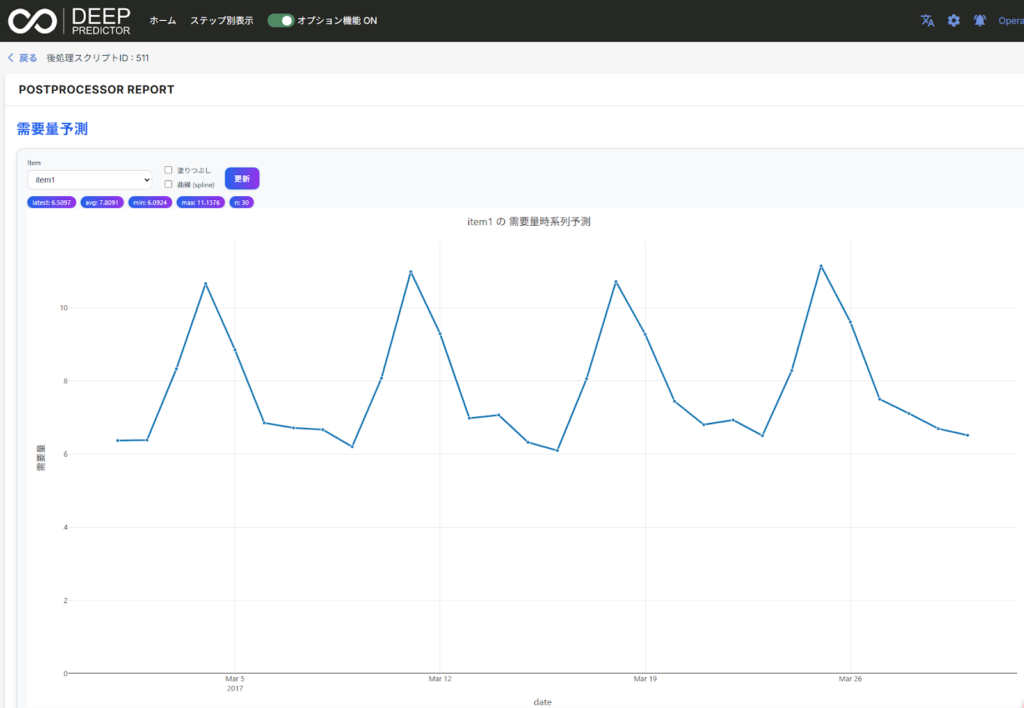This screenshot has height=708, width=1024.
Task: Open the language translation icon
Action: pyautogui.click(x=927, y=21)
